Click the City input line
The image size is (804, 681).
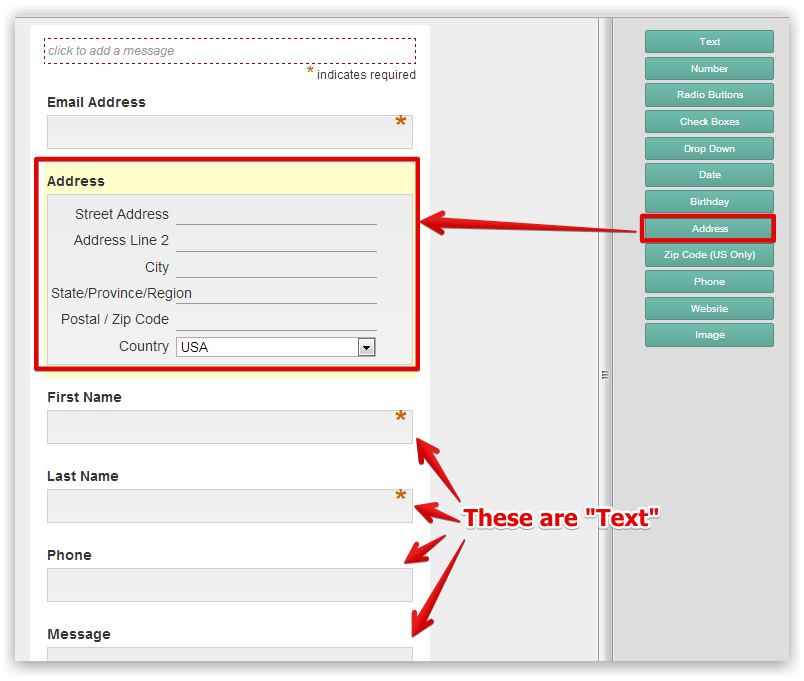(x=276, y=267)
